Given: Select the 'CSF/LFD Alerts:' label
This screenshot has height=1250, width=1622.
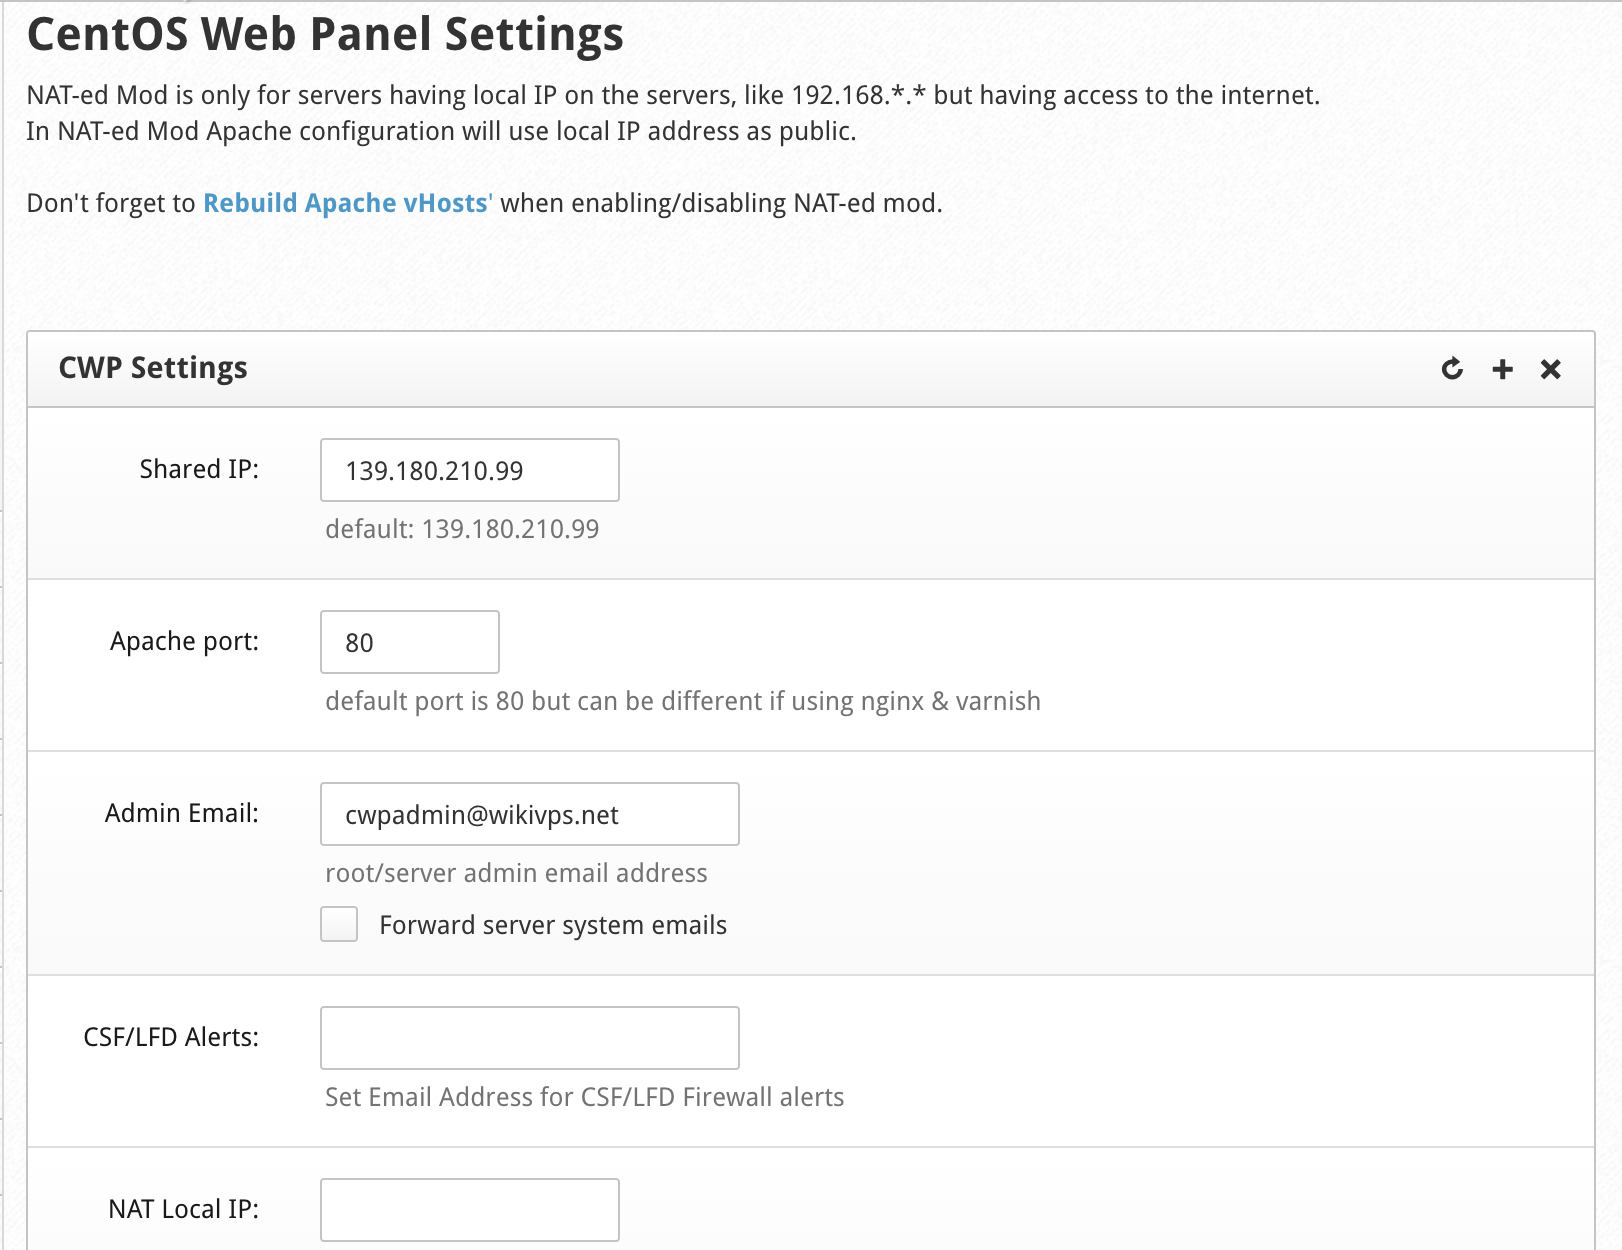Looking at the screenshot, I should tap(171, 1037).
